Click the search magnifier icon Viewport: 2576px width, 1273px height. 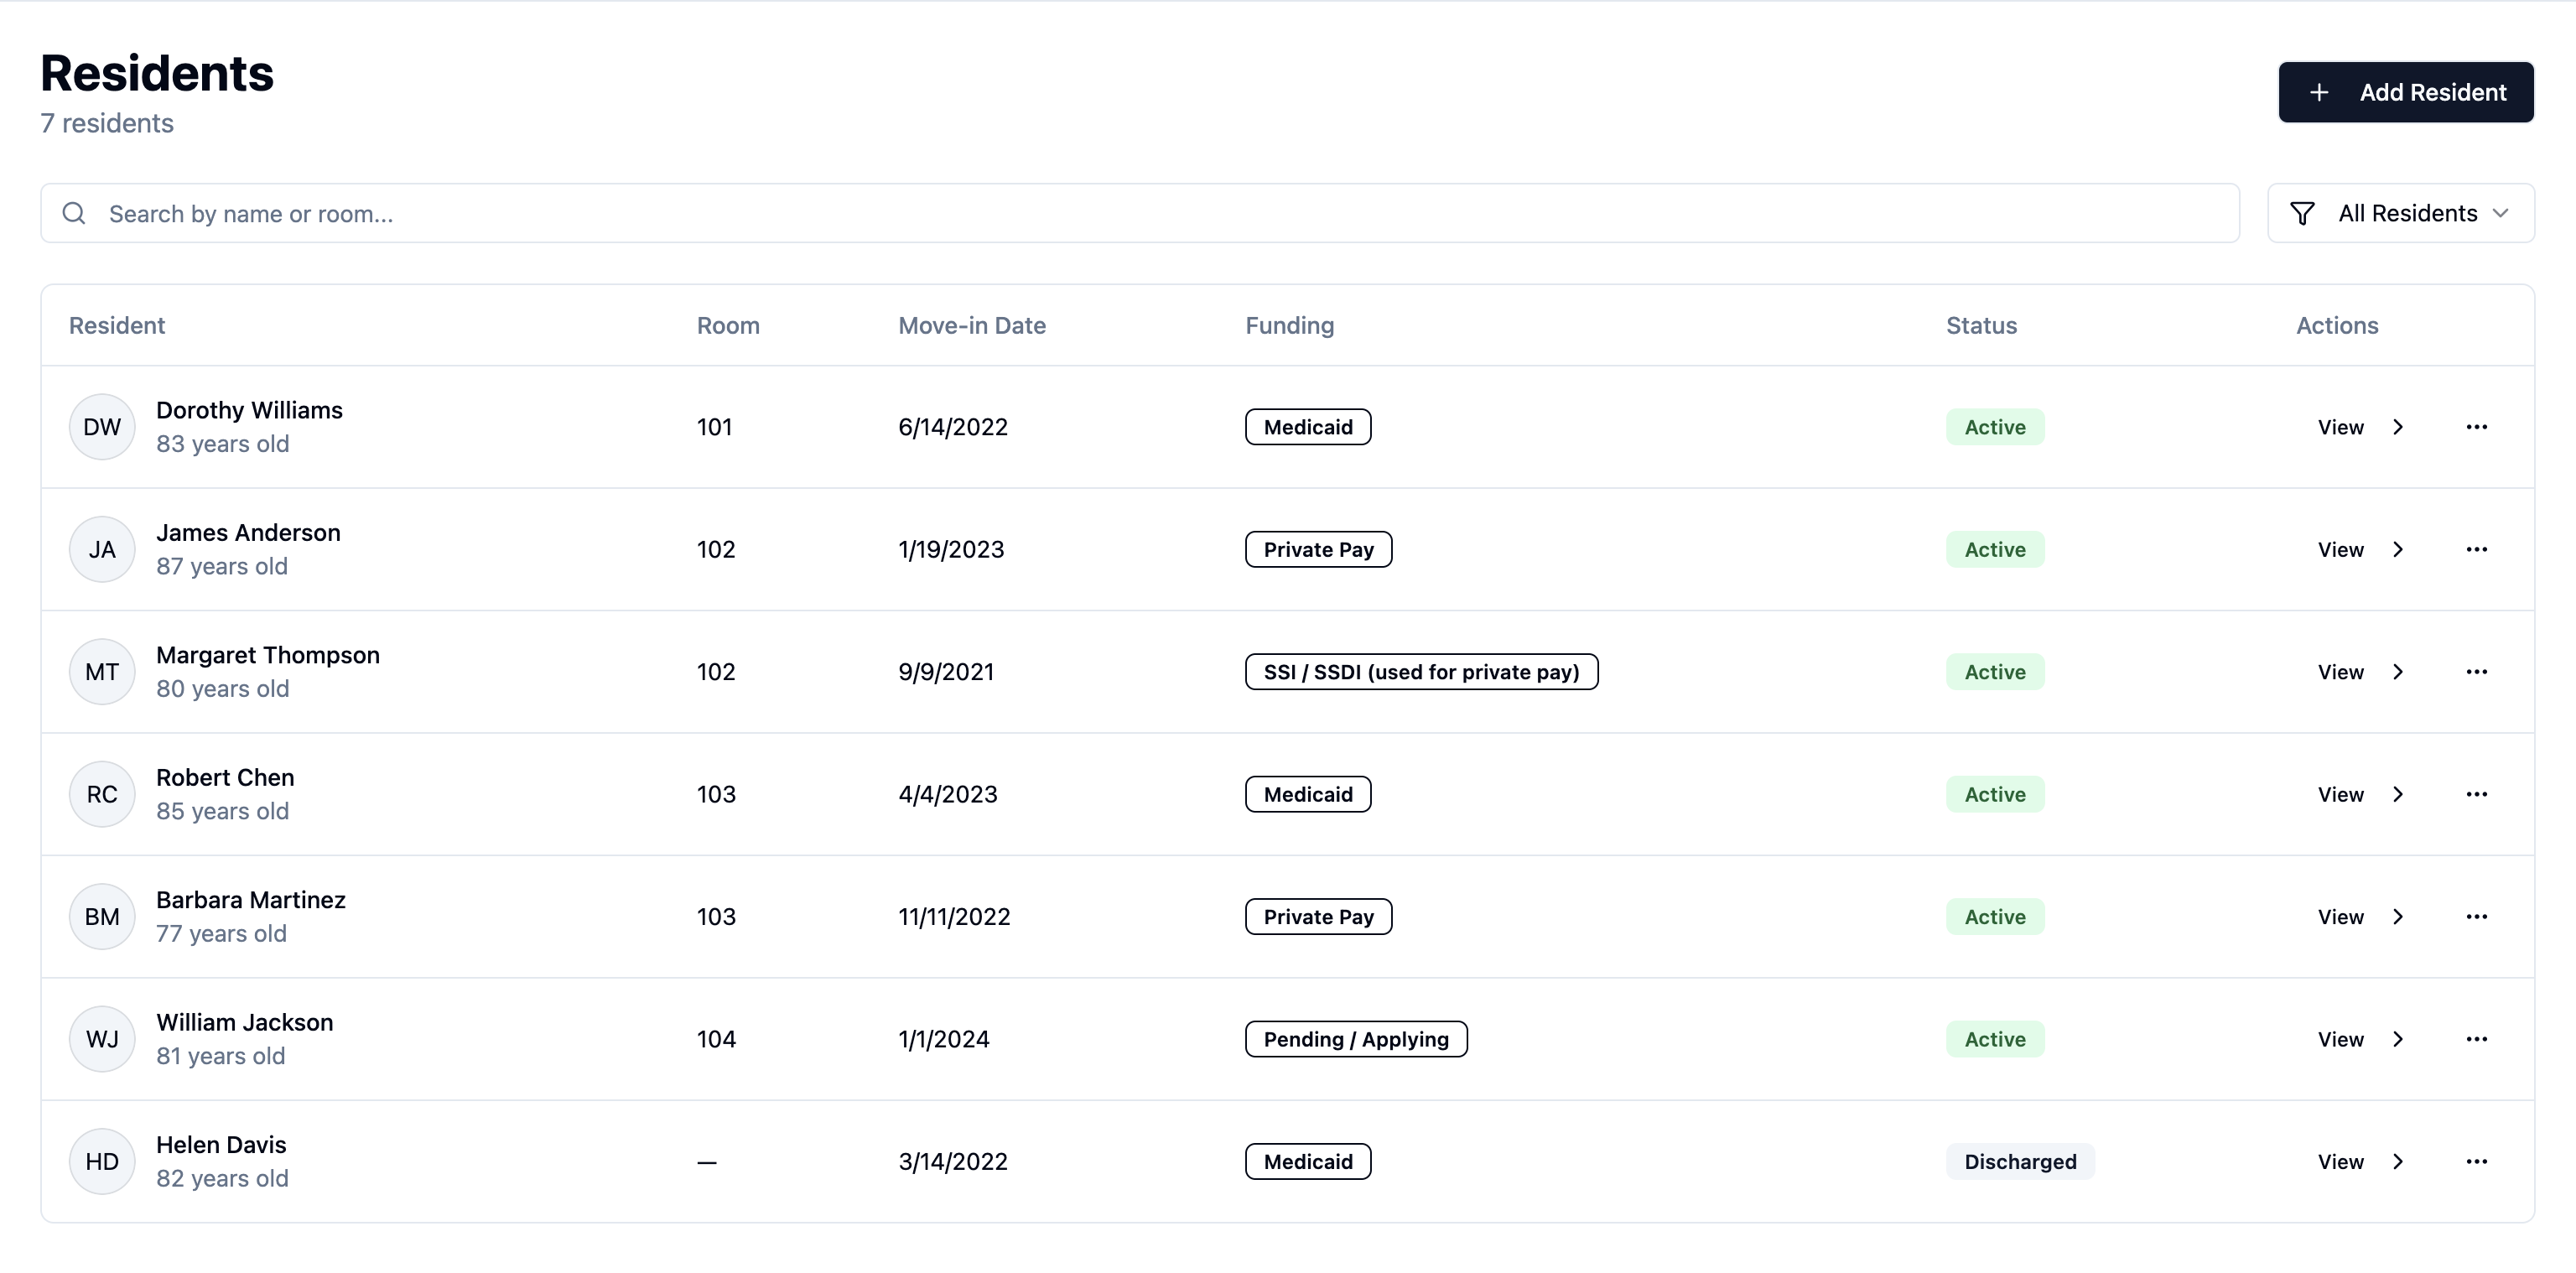(74, 213)
